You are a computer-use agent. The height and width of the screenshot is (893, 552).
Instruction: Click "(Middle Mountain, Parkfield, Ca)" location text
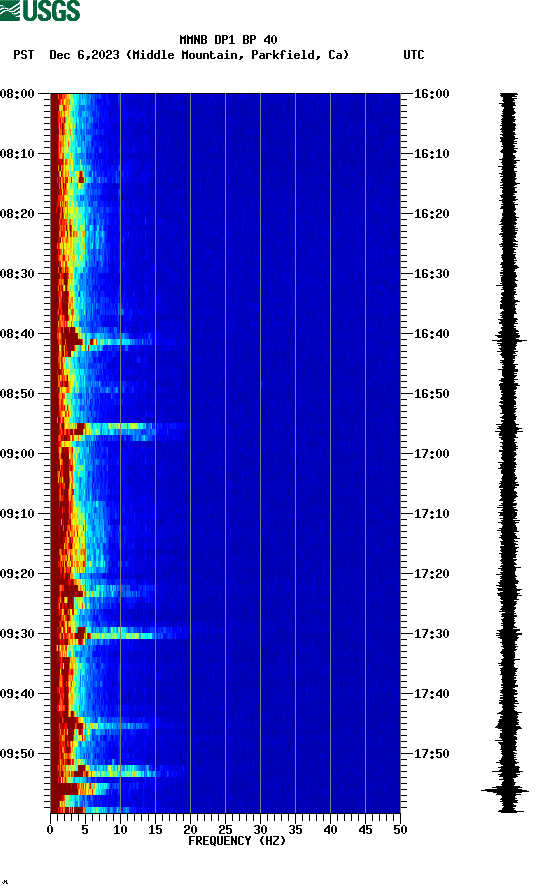point(238,55)
